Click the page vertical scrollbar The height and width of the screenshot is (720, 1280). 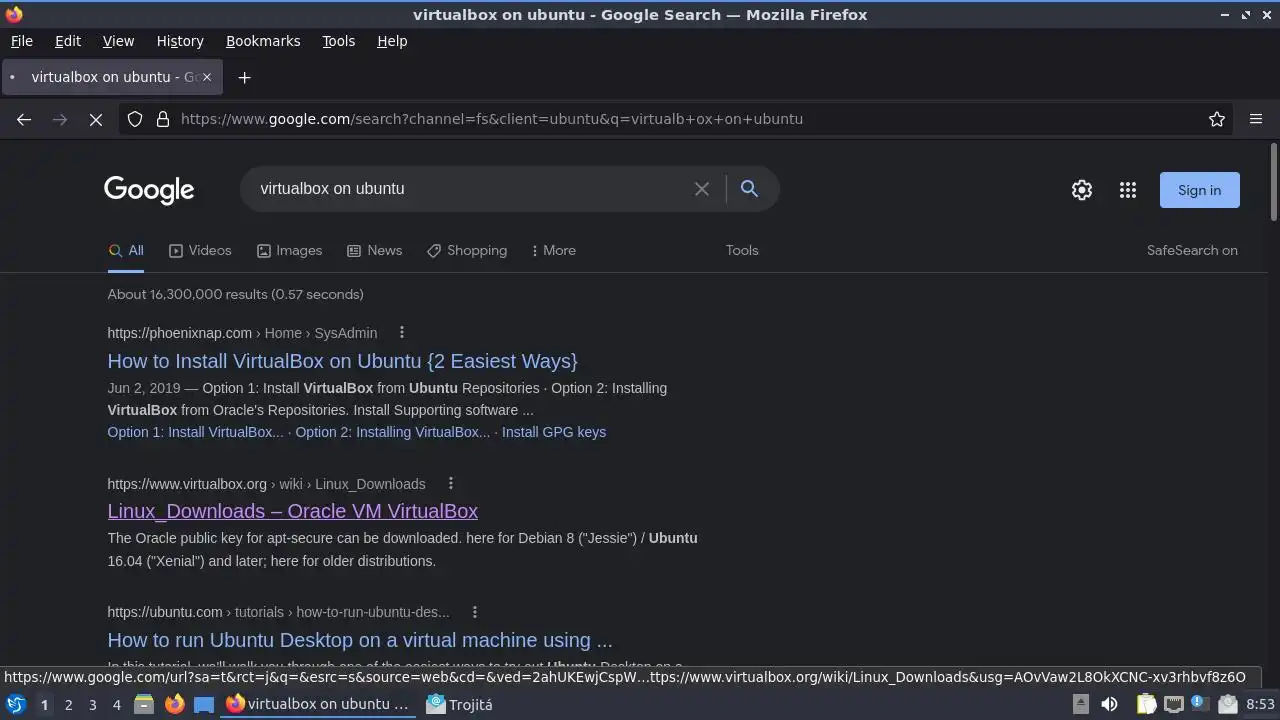[x=1273, y=180]
